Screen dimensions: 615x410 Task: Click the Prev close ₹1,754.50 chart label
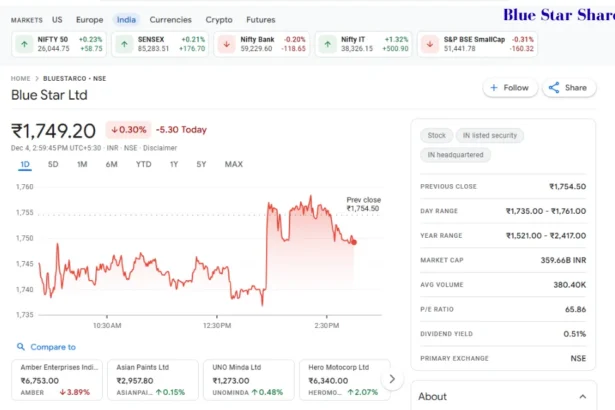[364, 204]
